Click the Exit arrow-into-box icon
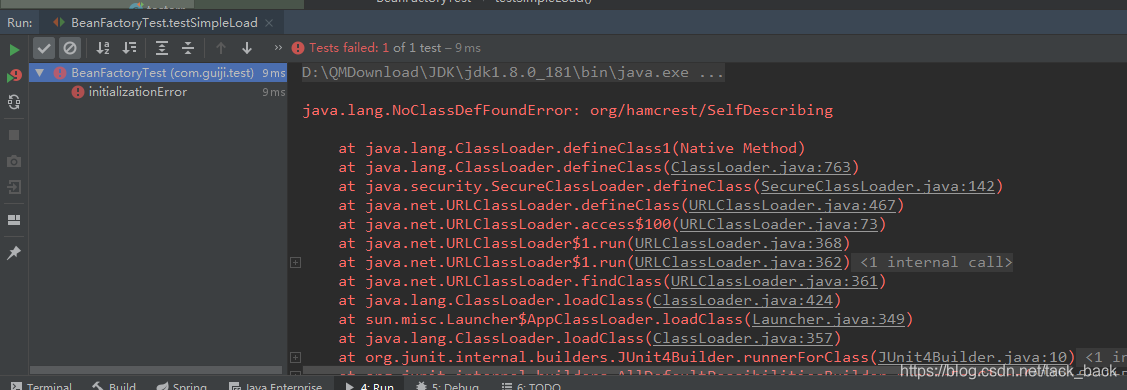 pyautogui.click(x=14, y=187)
